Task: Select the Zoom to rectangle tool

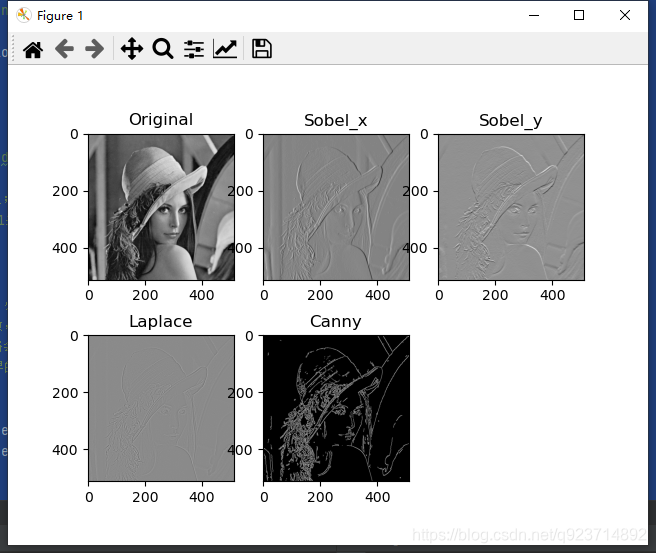Action: [163, 49]
